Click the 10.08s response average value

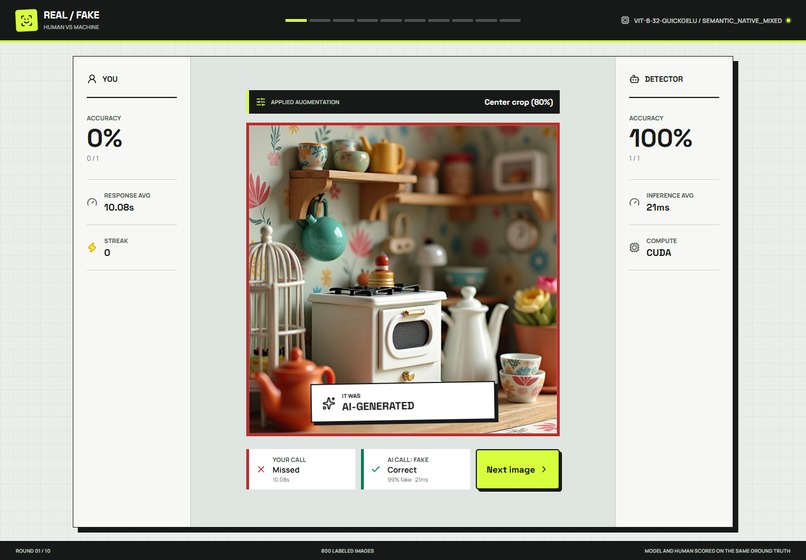click(119, 207)
